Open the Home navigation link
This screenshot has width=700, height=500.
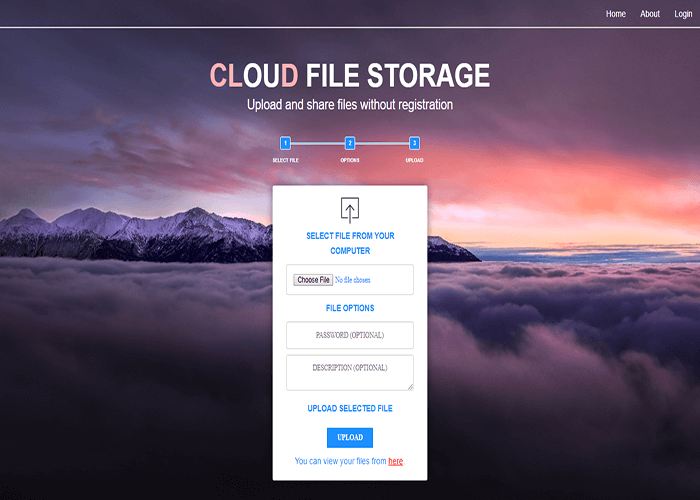pos(616,14)
